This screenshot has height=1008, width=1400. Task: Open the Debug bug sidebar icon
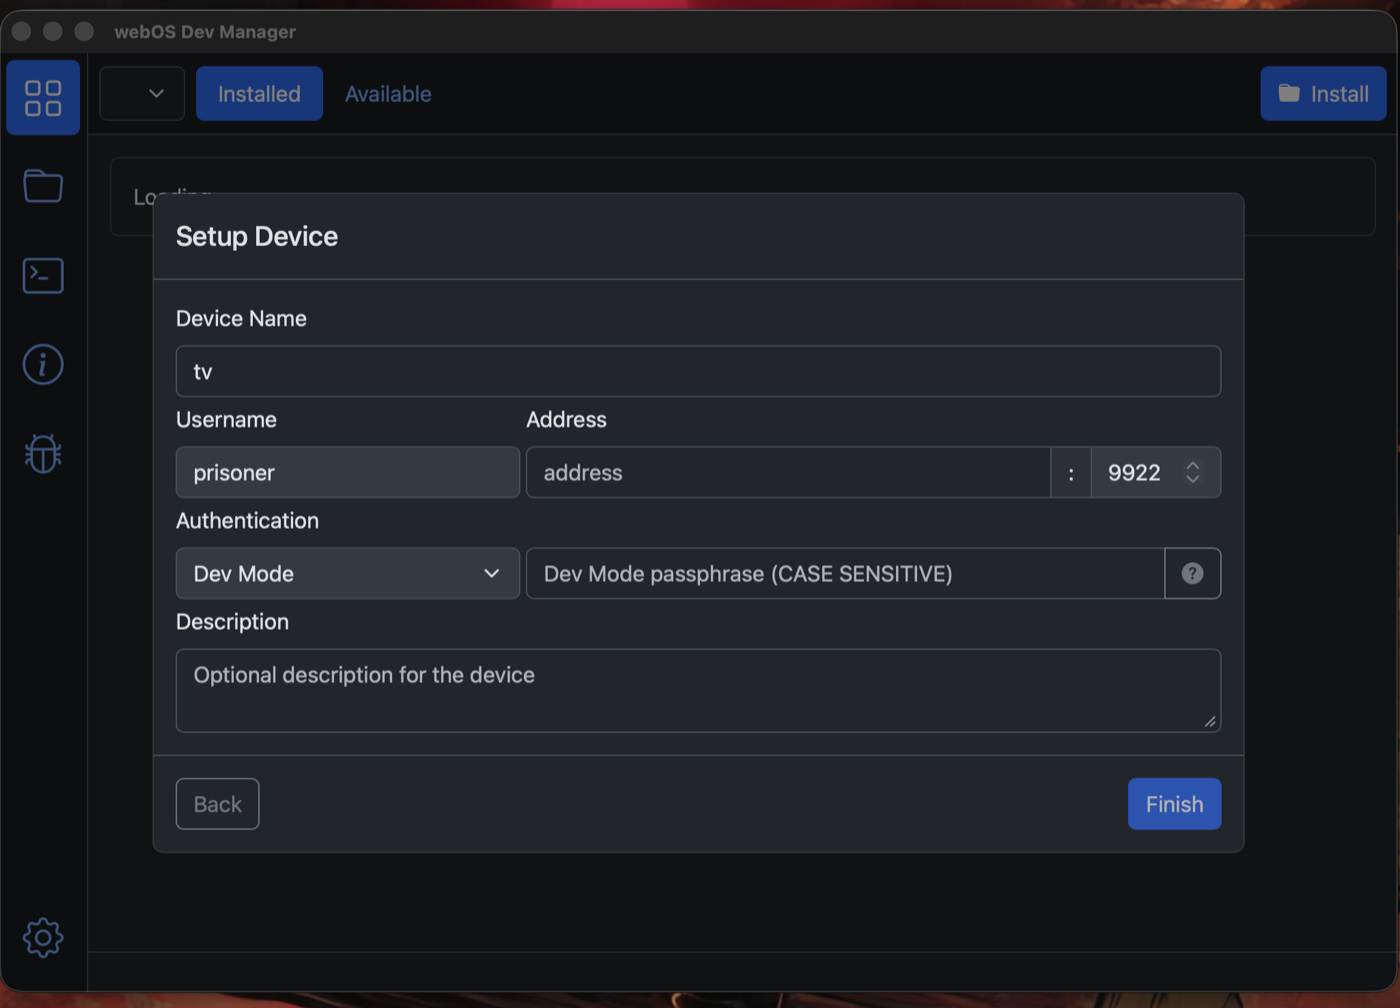43,453
